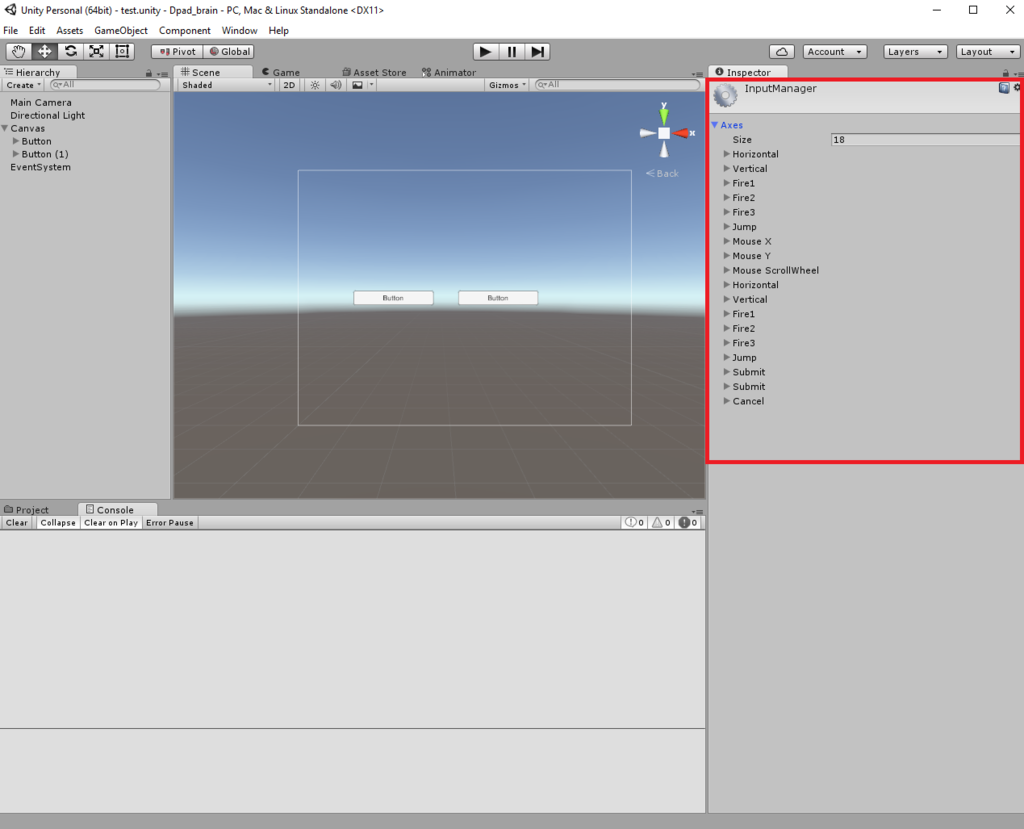Toggle Error Pause in Console
Image resolution: width=1024 pixels, height=829 pixels.
pos(169,523)
